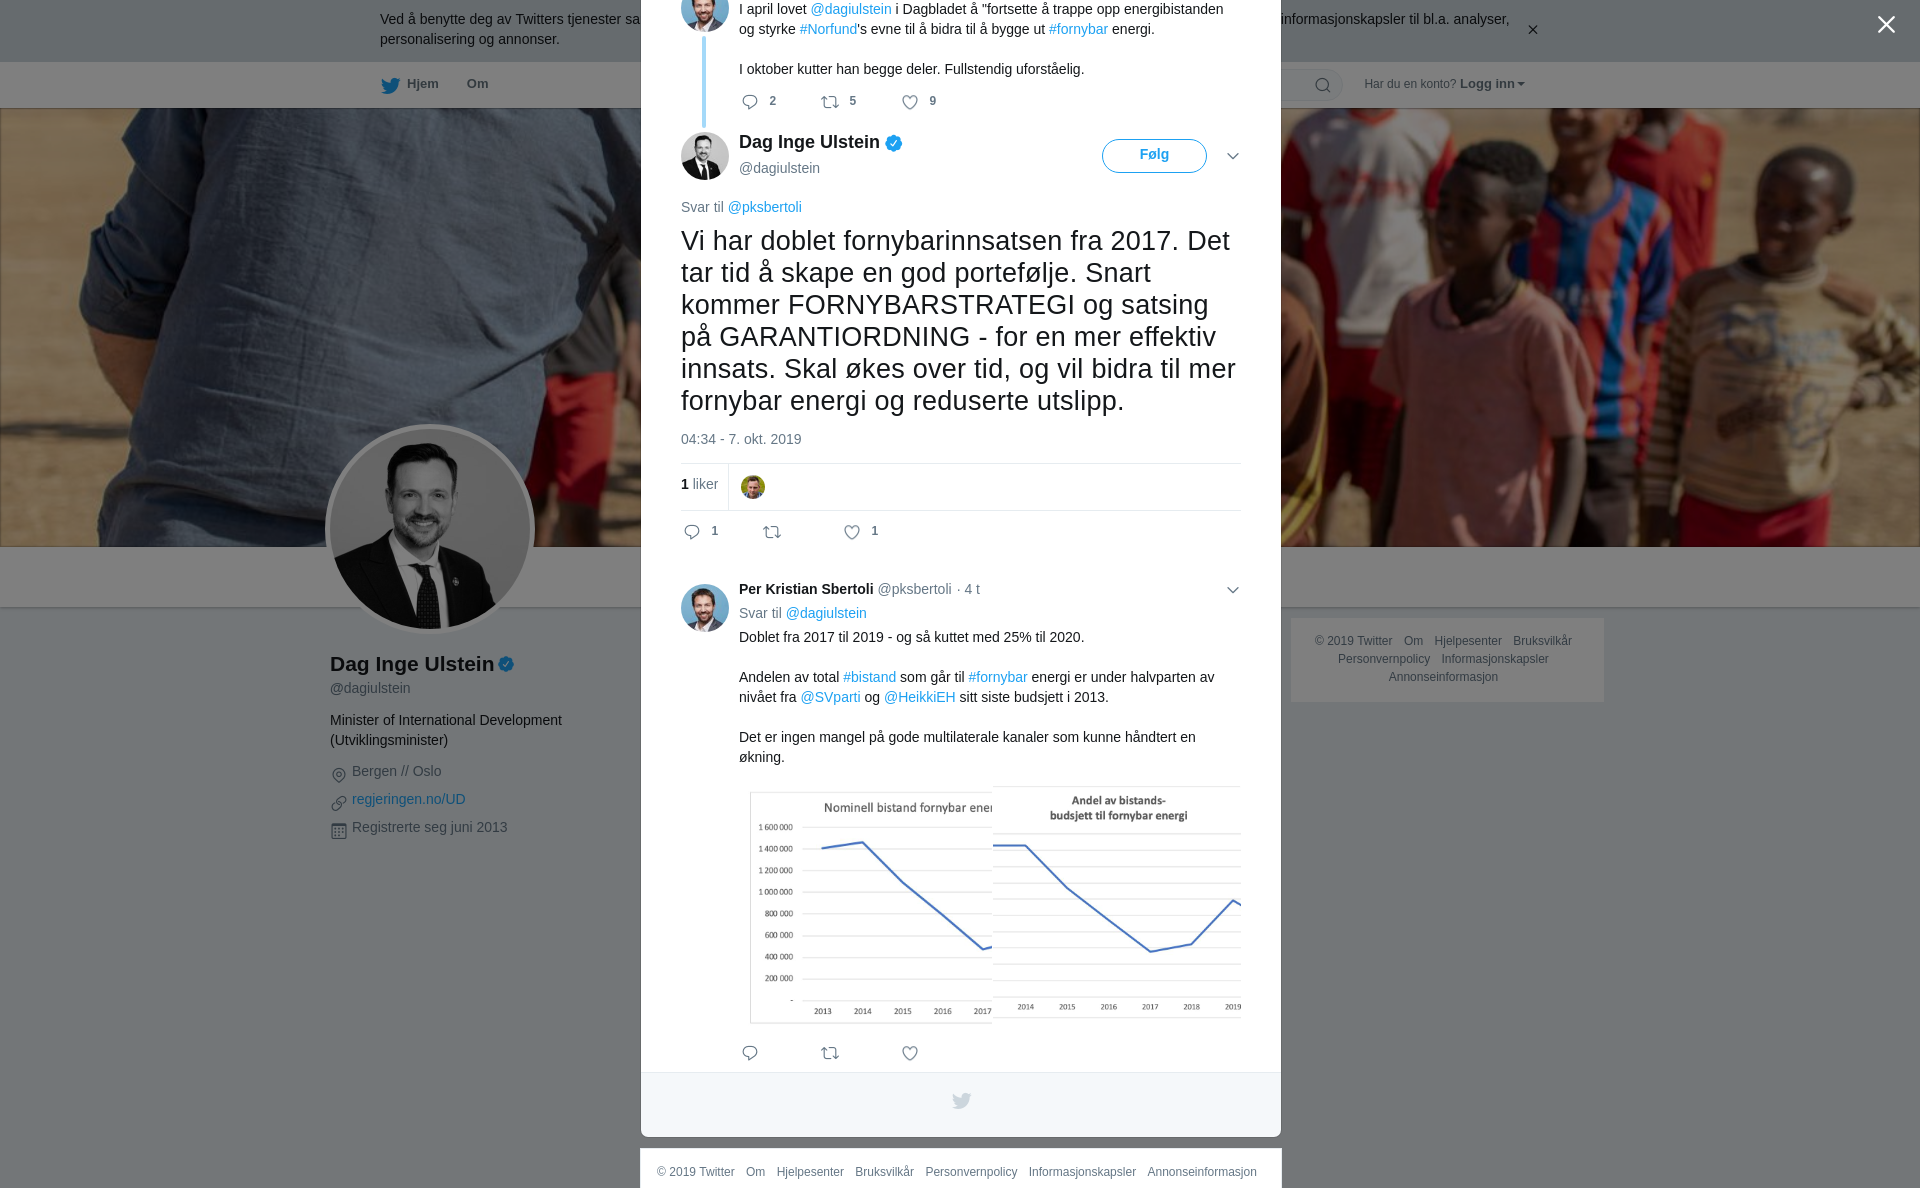Like the top tweet with 9 likes
1920x1188 pixels.
click(x=910, y=102)
